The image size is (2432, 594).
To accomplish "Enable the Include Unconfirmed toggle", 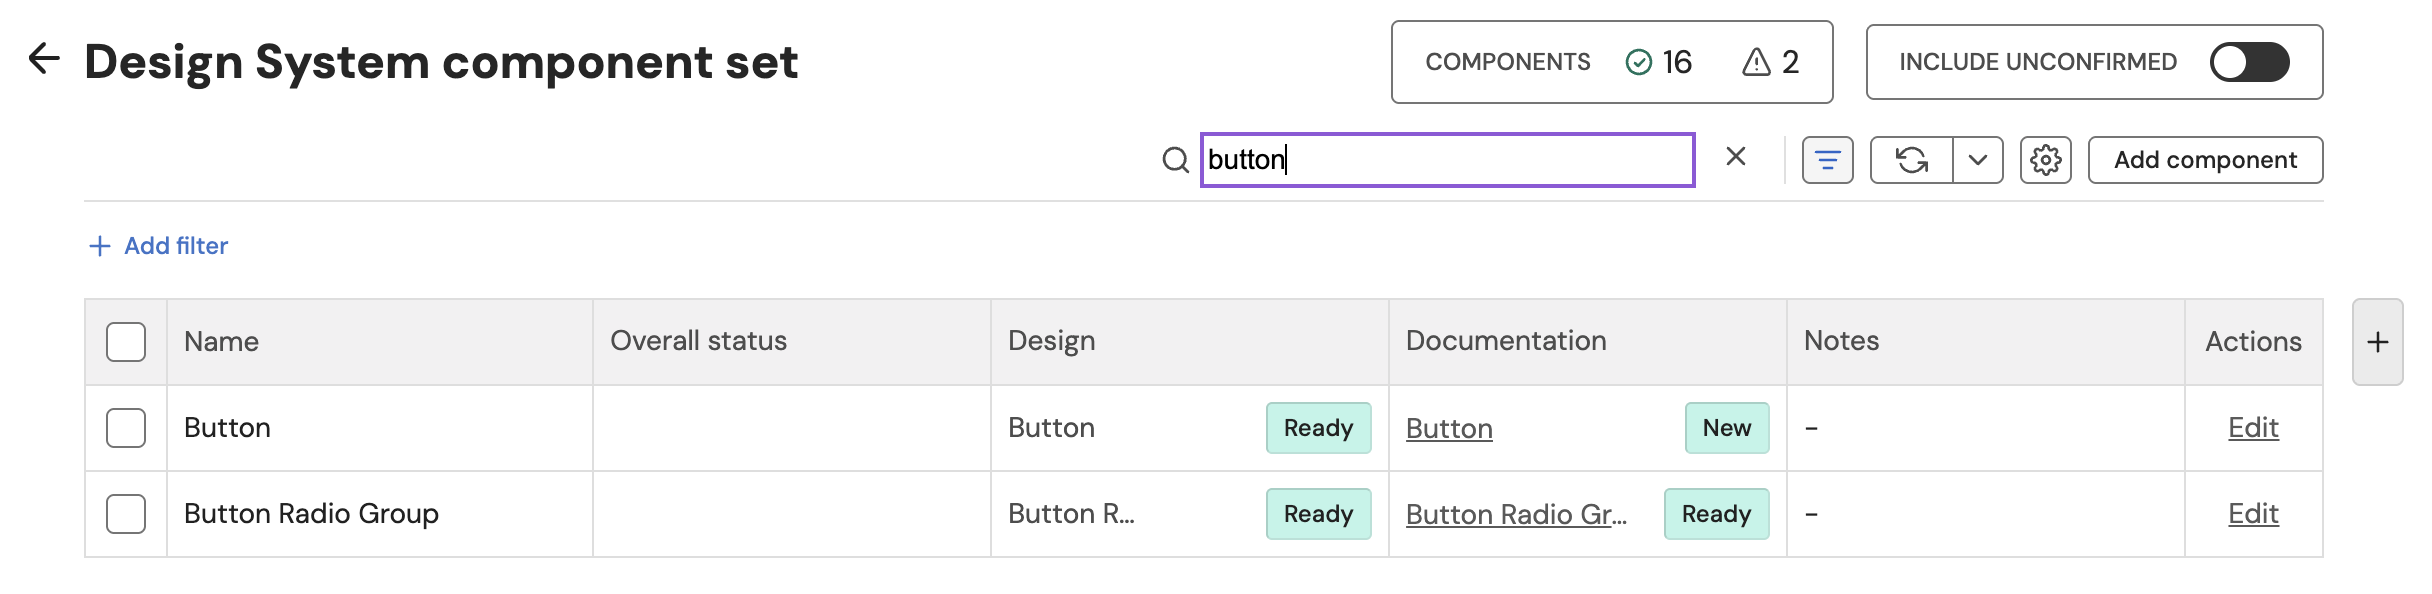I will (2249, 62).
